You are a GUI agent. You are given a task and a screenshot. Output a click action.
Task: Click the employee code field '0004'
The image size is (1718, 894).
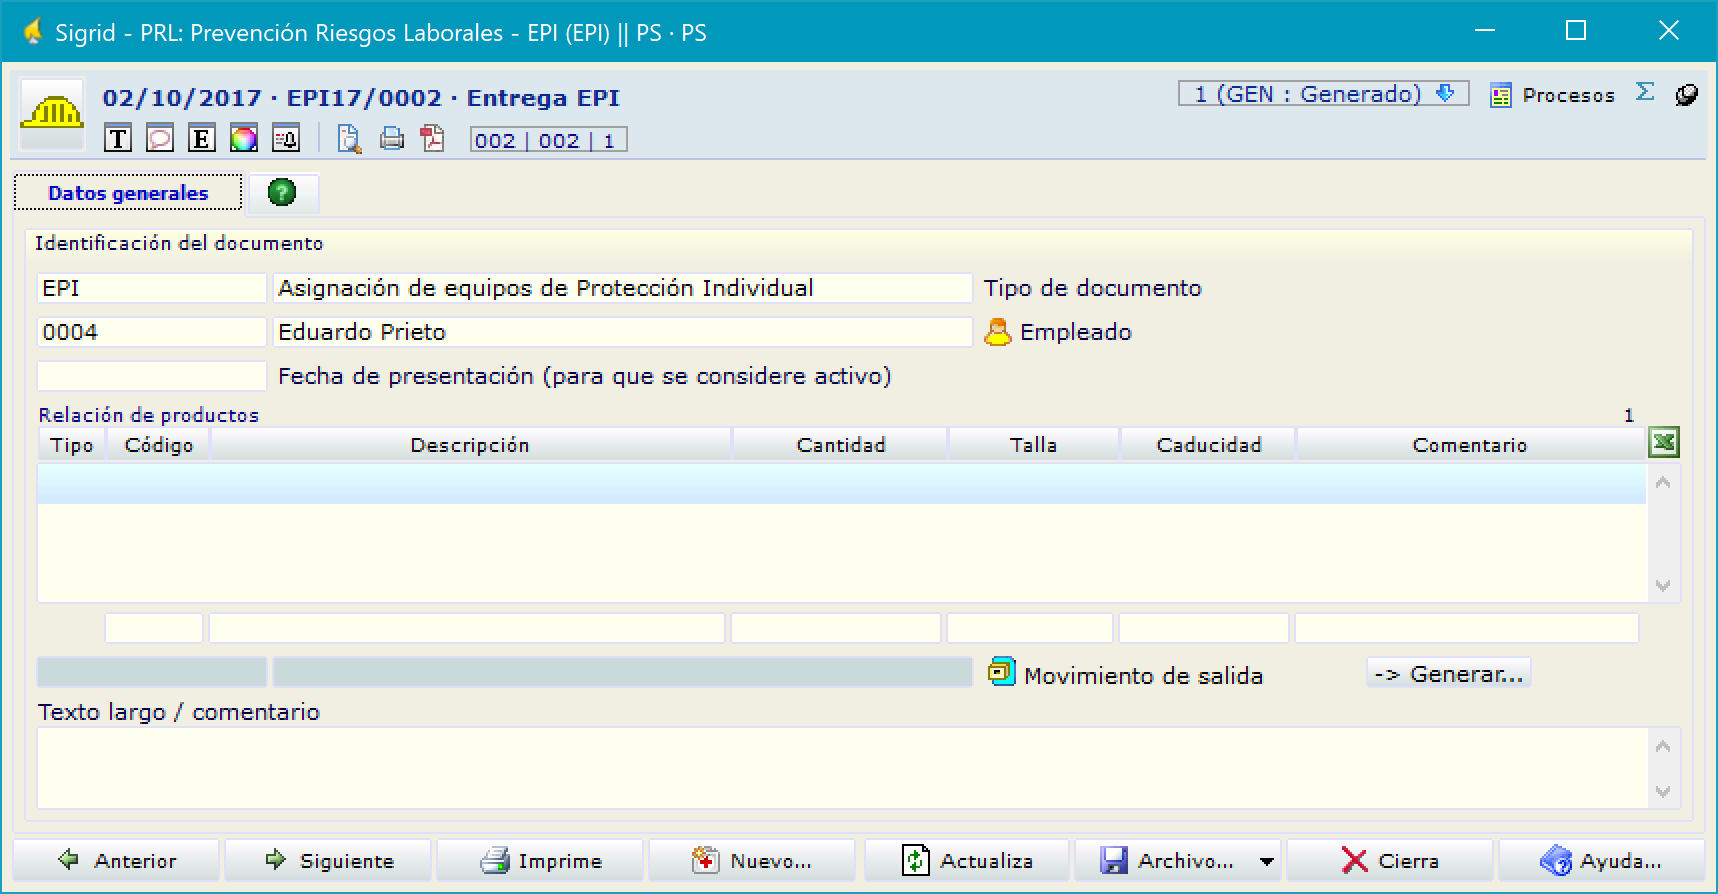(152, 332)
